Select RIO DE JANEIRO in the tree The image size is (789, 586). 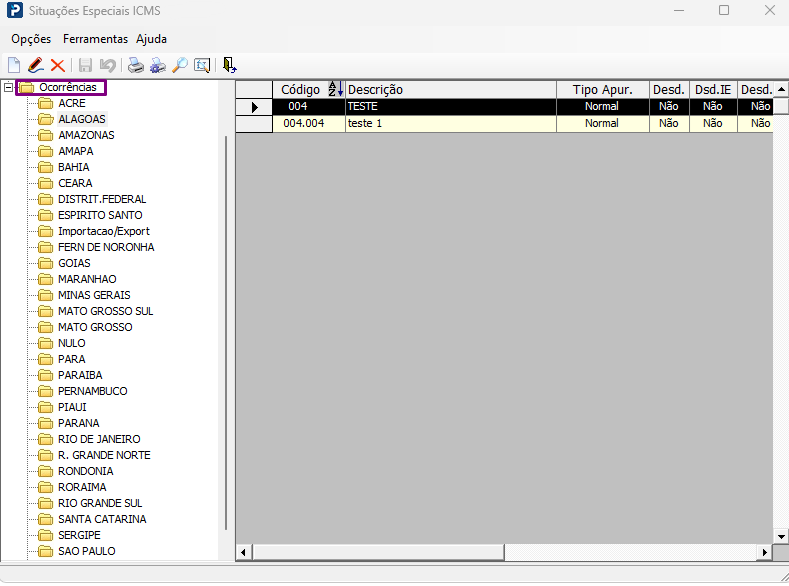tap(99, 440)
